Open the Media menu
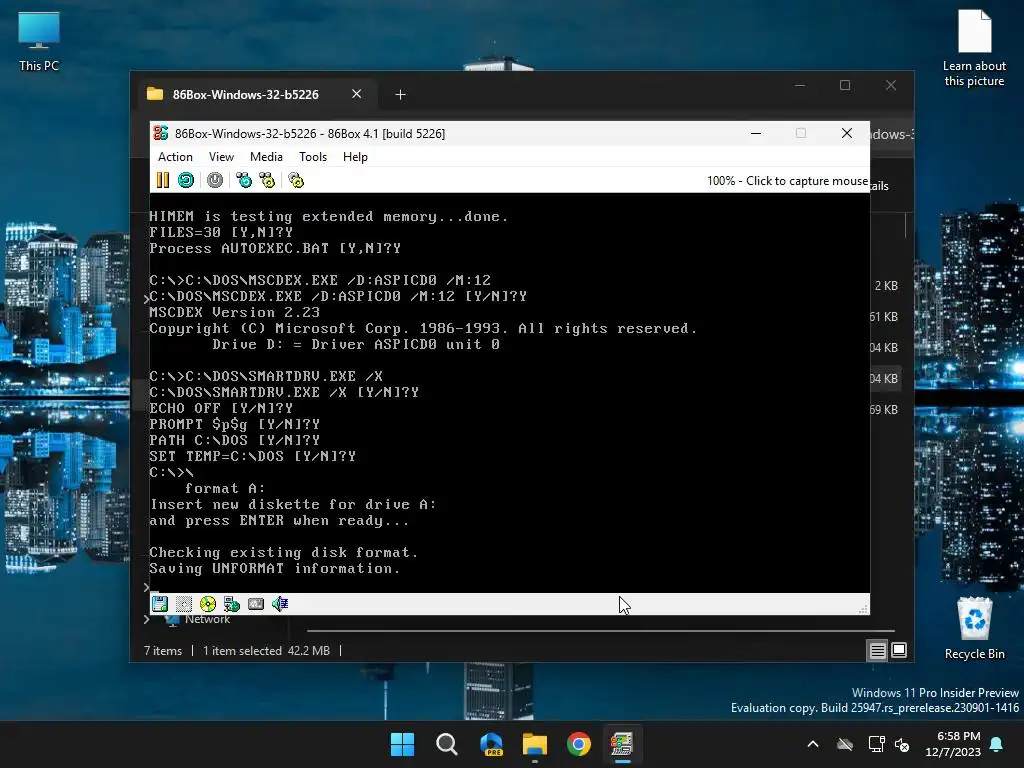Image resolution: width=1024 pixels, height=768 pixels. point(266,157)
